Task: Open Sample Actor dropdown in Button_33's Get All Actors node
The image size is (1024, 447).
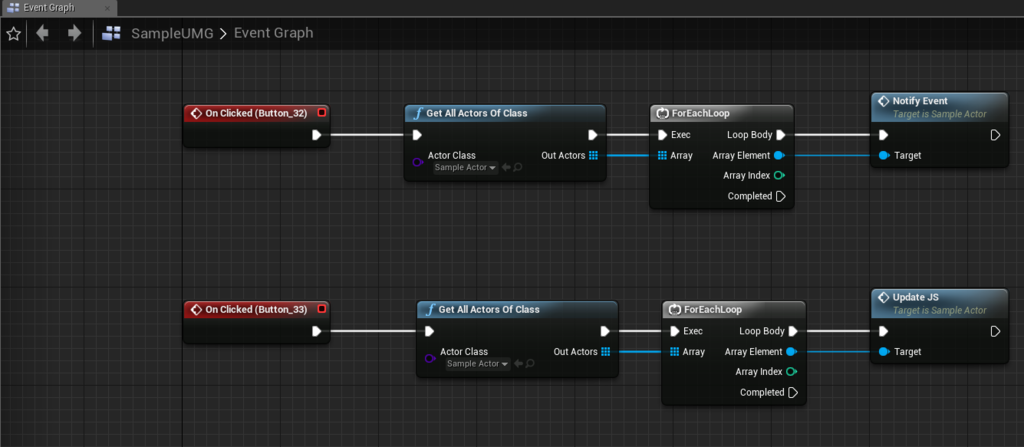Action: pos(477,363)
